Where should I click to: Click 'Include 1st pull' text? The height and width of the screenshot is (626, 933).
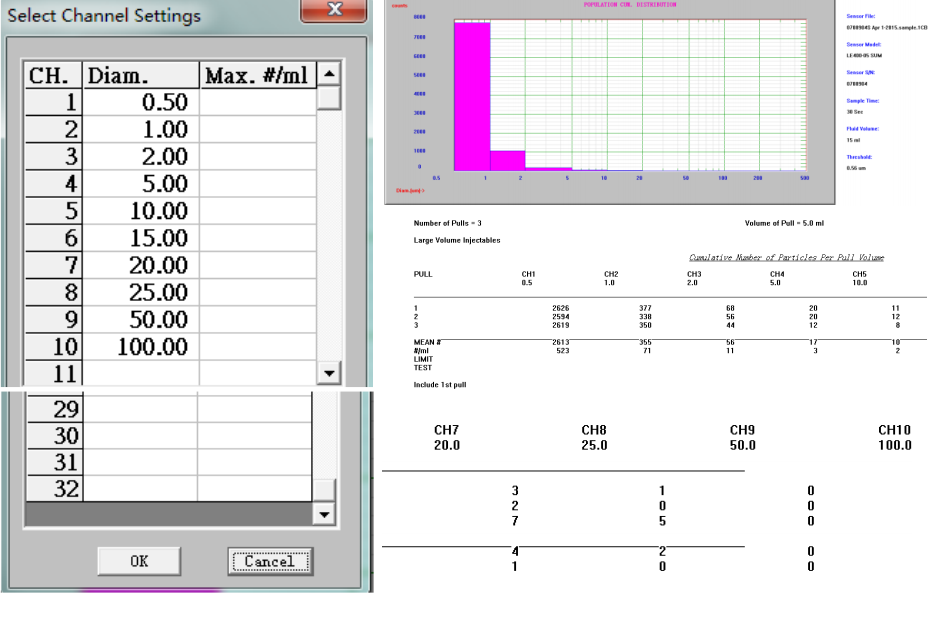[x=440, y=385]
